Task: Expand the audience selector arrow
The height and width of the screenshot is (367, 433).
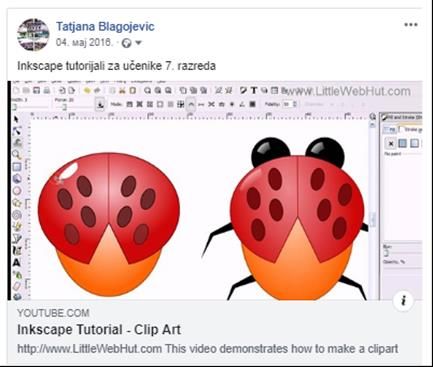Action: pyautogui.click(x=138, y=43)
